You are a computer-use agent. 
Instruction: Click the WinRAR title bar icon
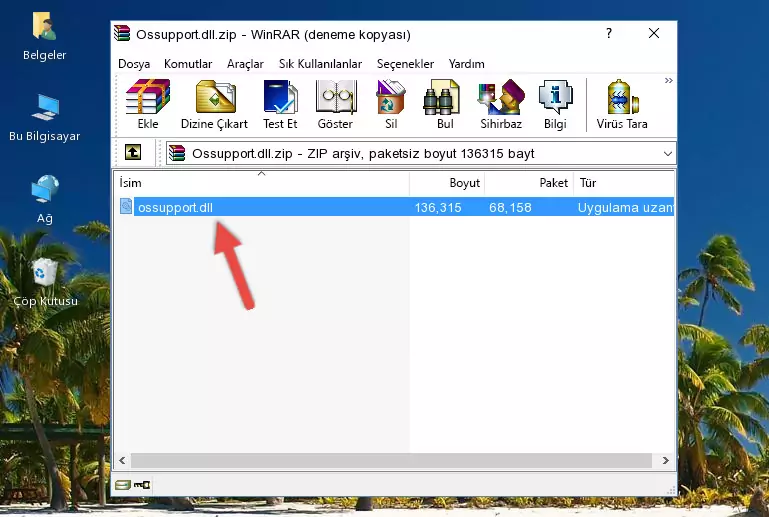point(123,33)
